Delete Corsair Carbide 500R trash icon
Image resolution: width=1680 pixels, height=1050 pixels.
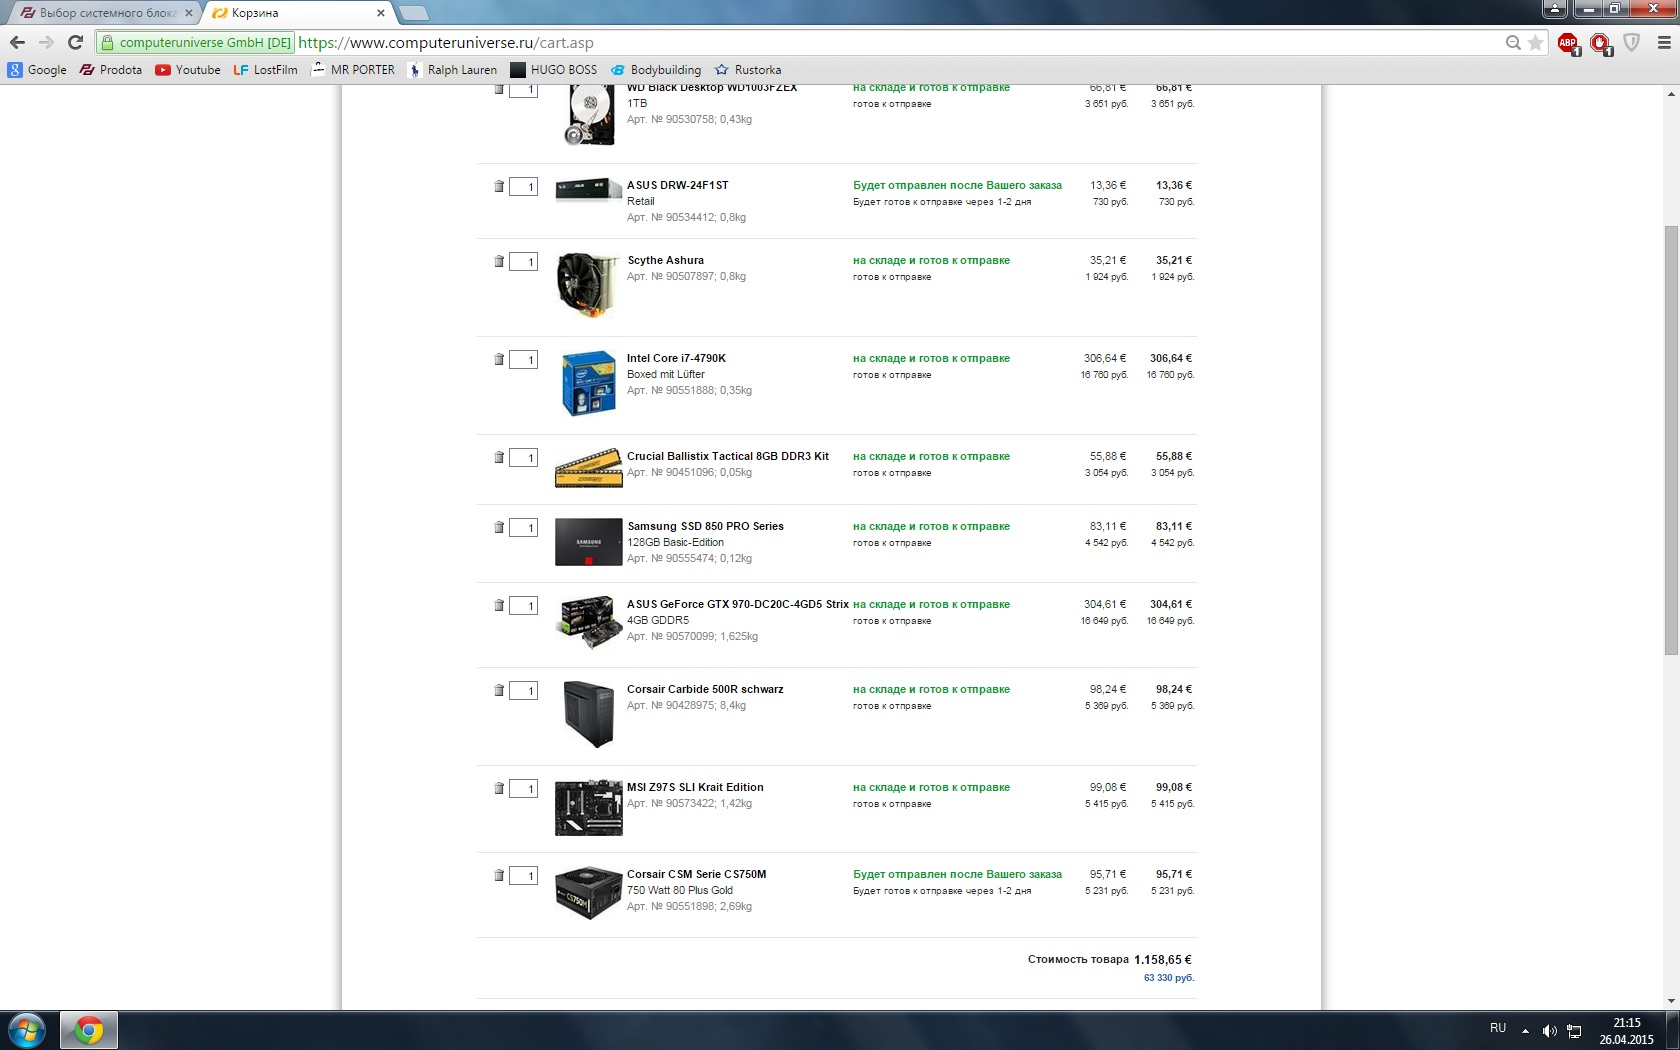tap(499, 690)
